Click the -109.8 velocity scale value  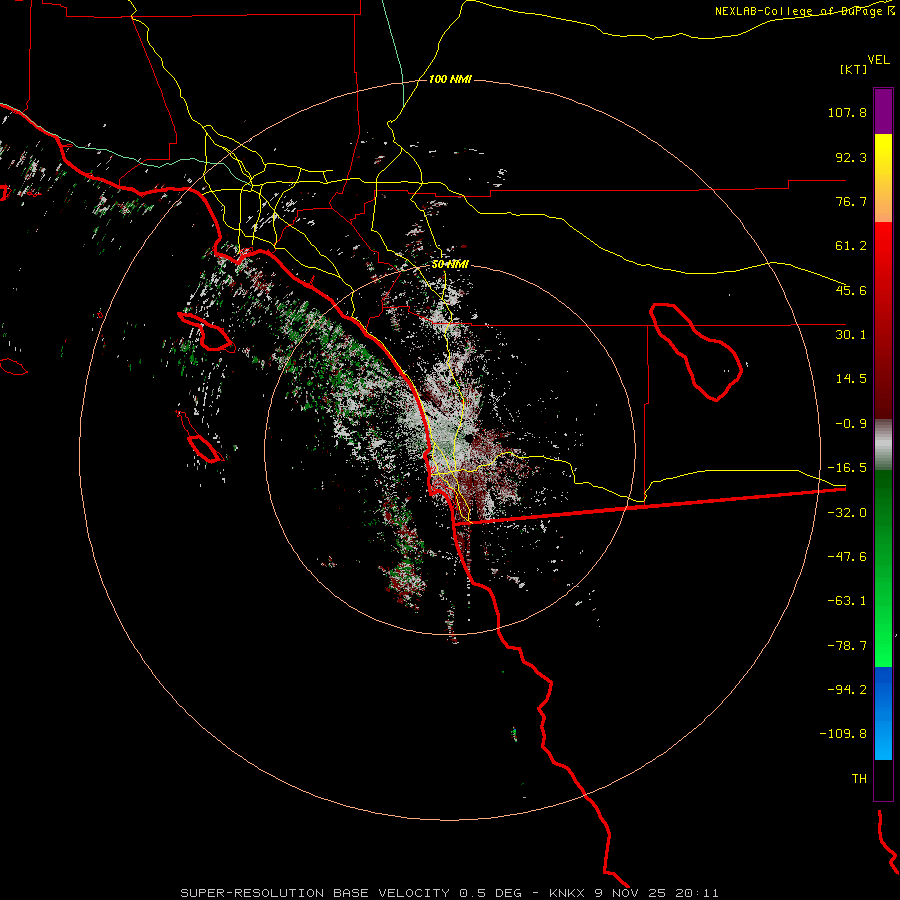coord(844,734)
